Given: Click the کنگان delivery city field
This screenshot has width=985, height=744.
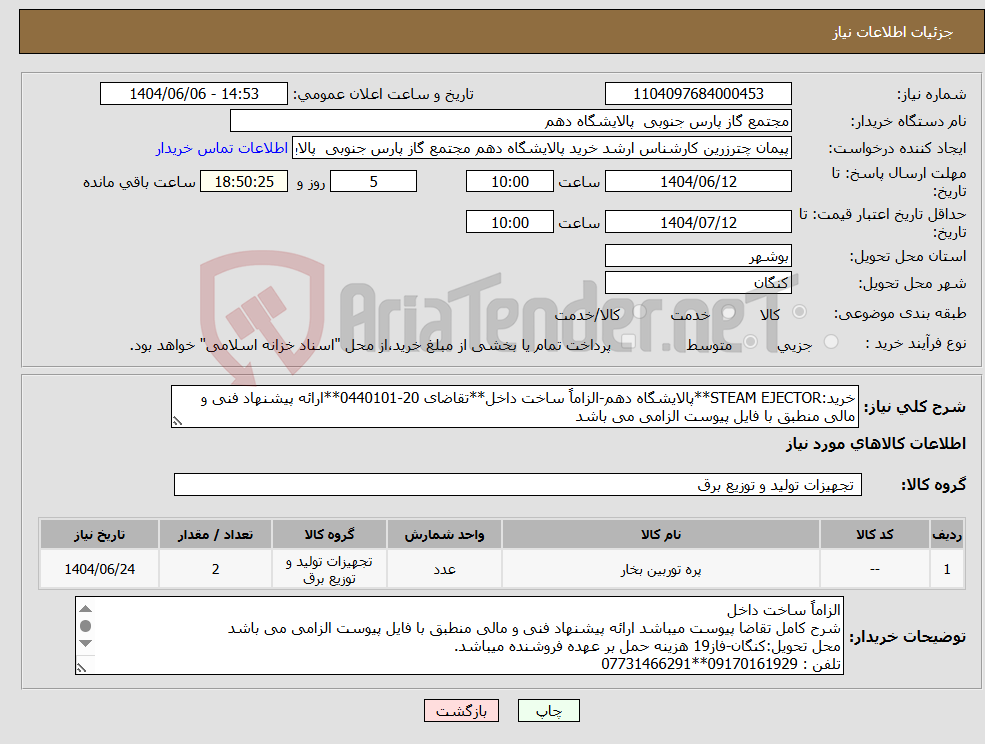Looking at the screenshot, I should pyautogui.click(x=698, y=282).
